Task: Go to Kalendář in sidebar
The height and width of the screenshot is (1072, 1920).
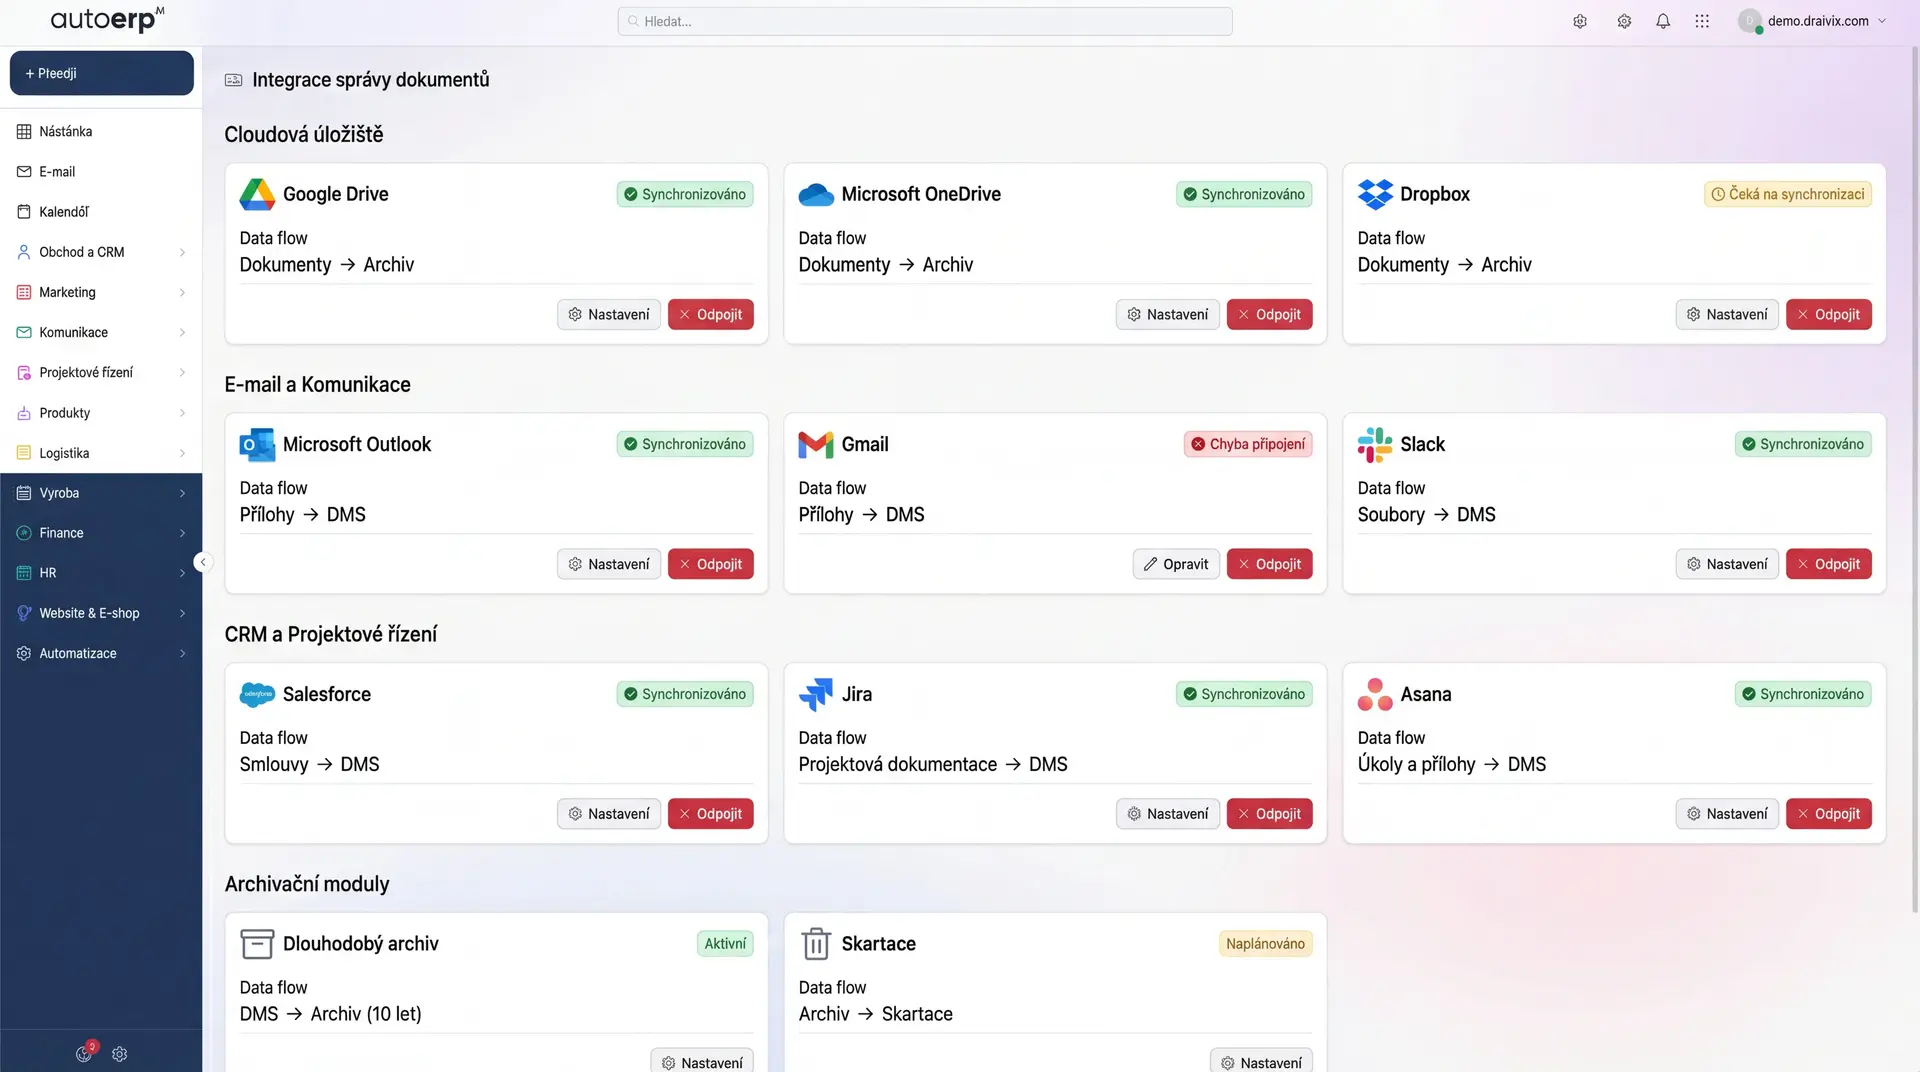Action: coord(64,212)
